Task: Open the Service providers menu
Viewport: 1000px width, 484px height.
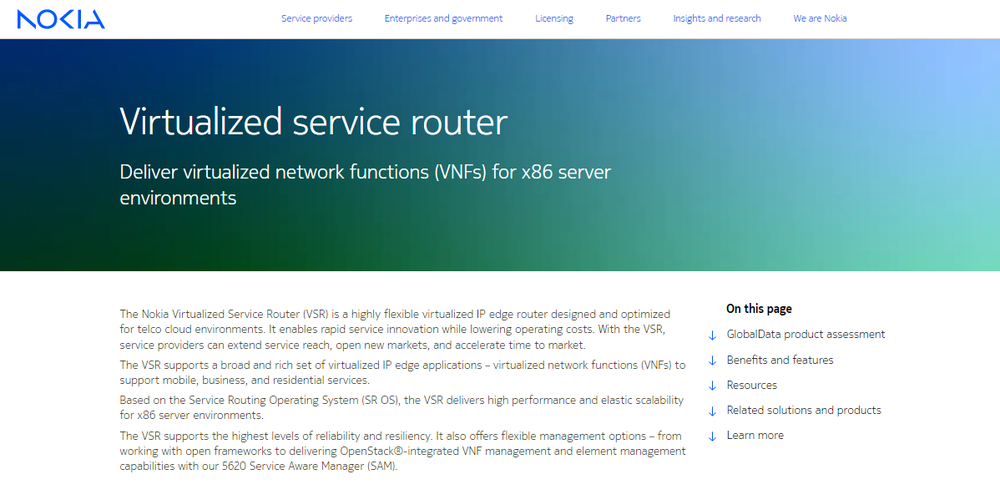Action: (317, 18)
